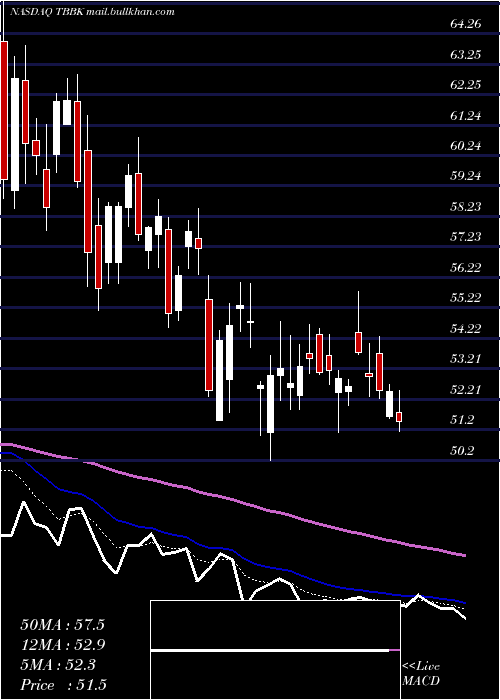Viewport: 500px width, 700px height.
Task: Click the 64.26 price axis label
Action: point(466,24)
